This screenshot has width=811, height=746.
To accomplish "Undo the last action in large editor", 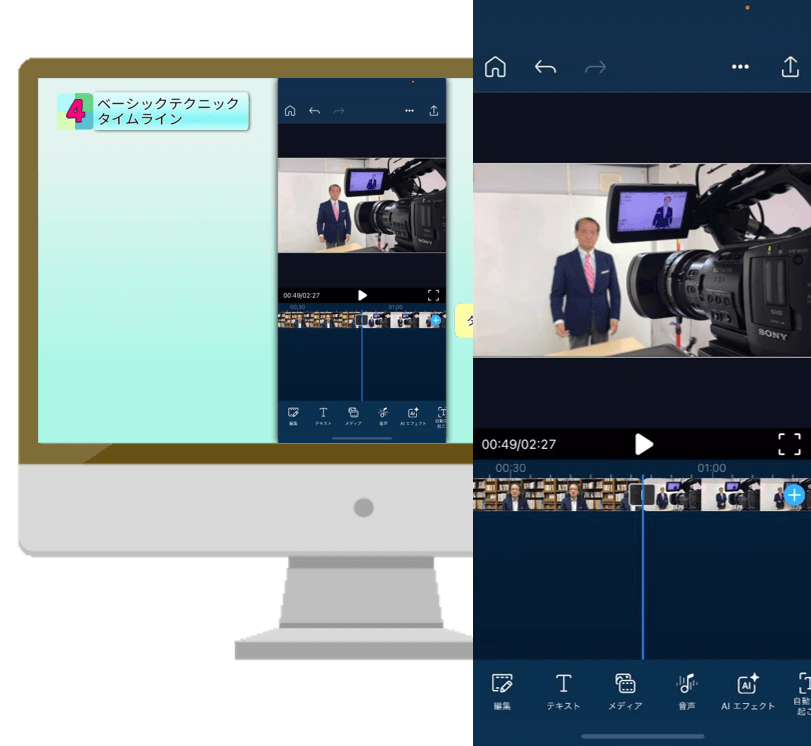I will (x=545, y=67).
